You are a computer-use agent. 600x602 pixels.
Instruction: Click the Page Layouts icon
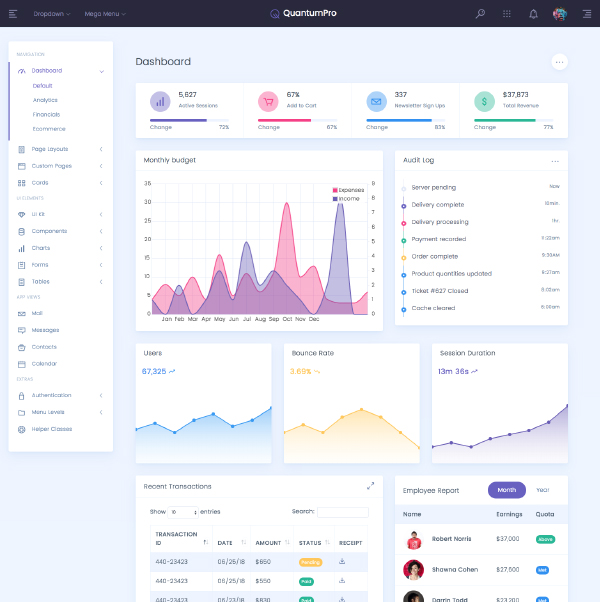pyautogui.click(x=21, y=149)
